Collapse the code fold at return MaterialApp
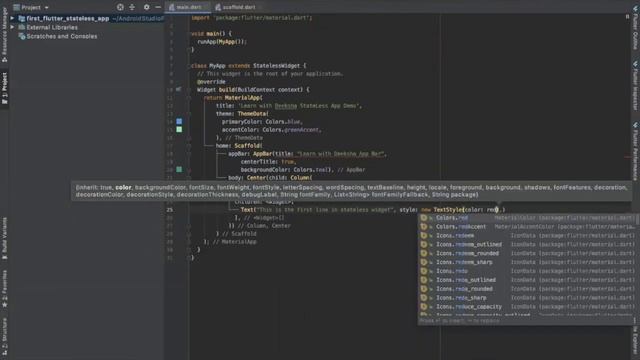This screenshot has height=360, width=640. [189, 98]
